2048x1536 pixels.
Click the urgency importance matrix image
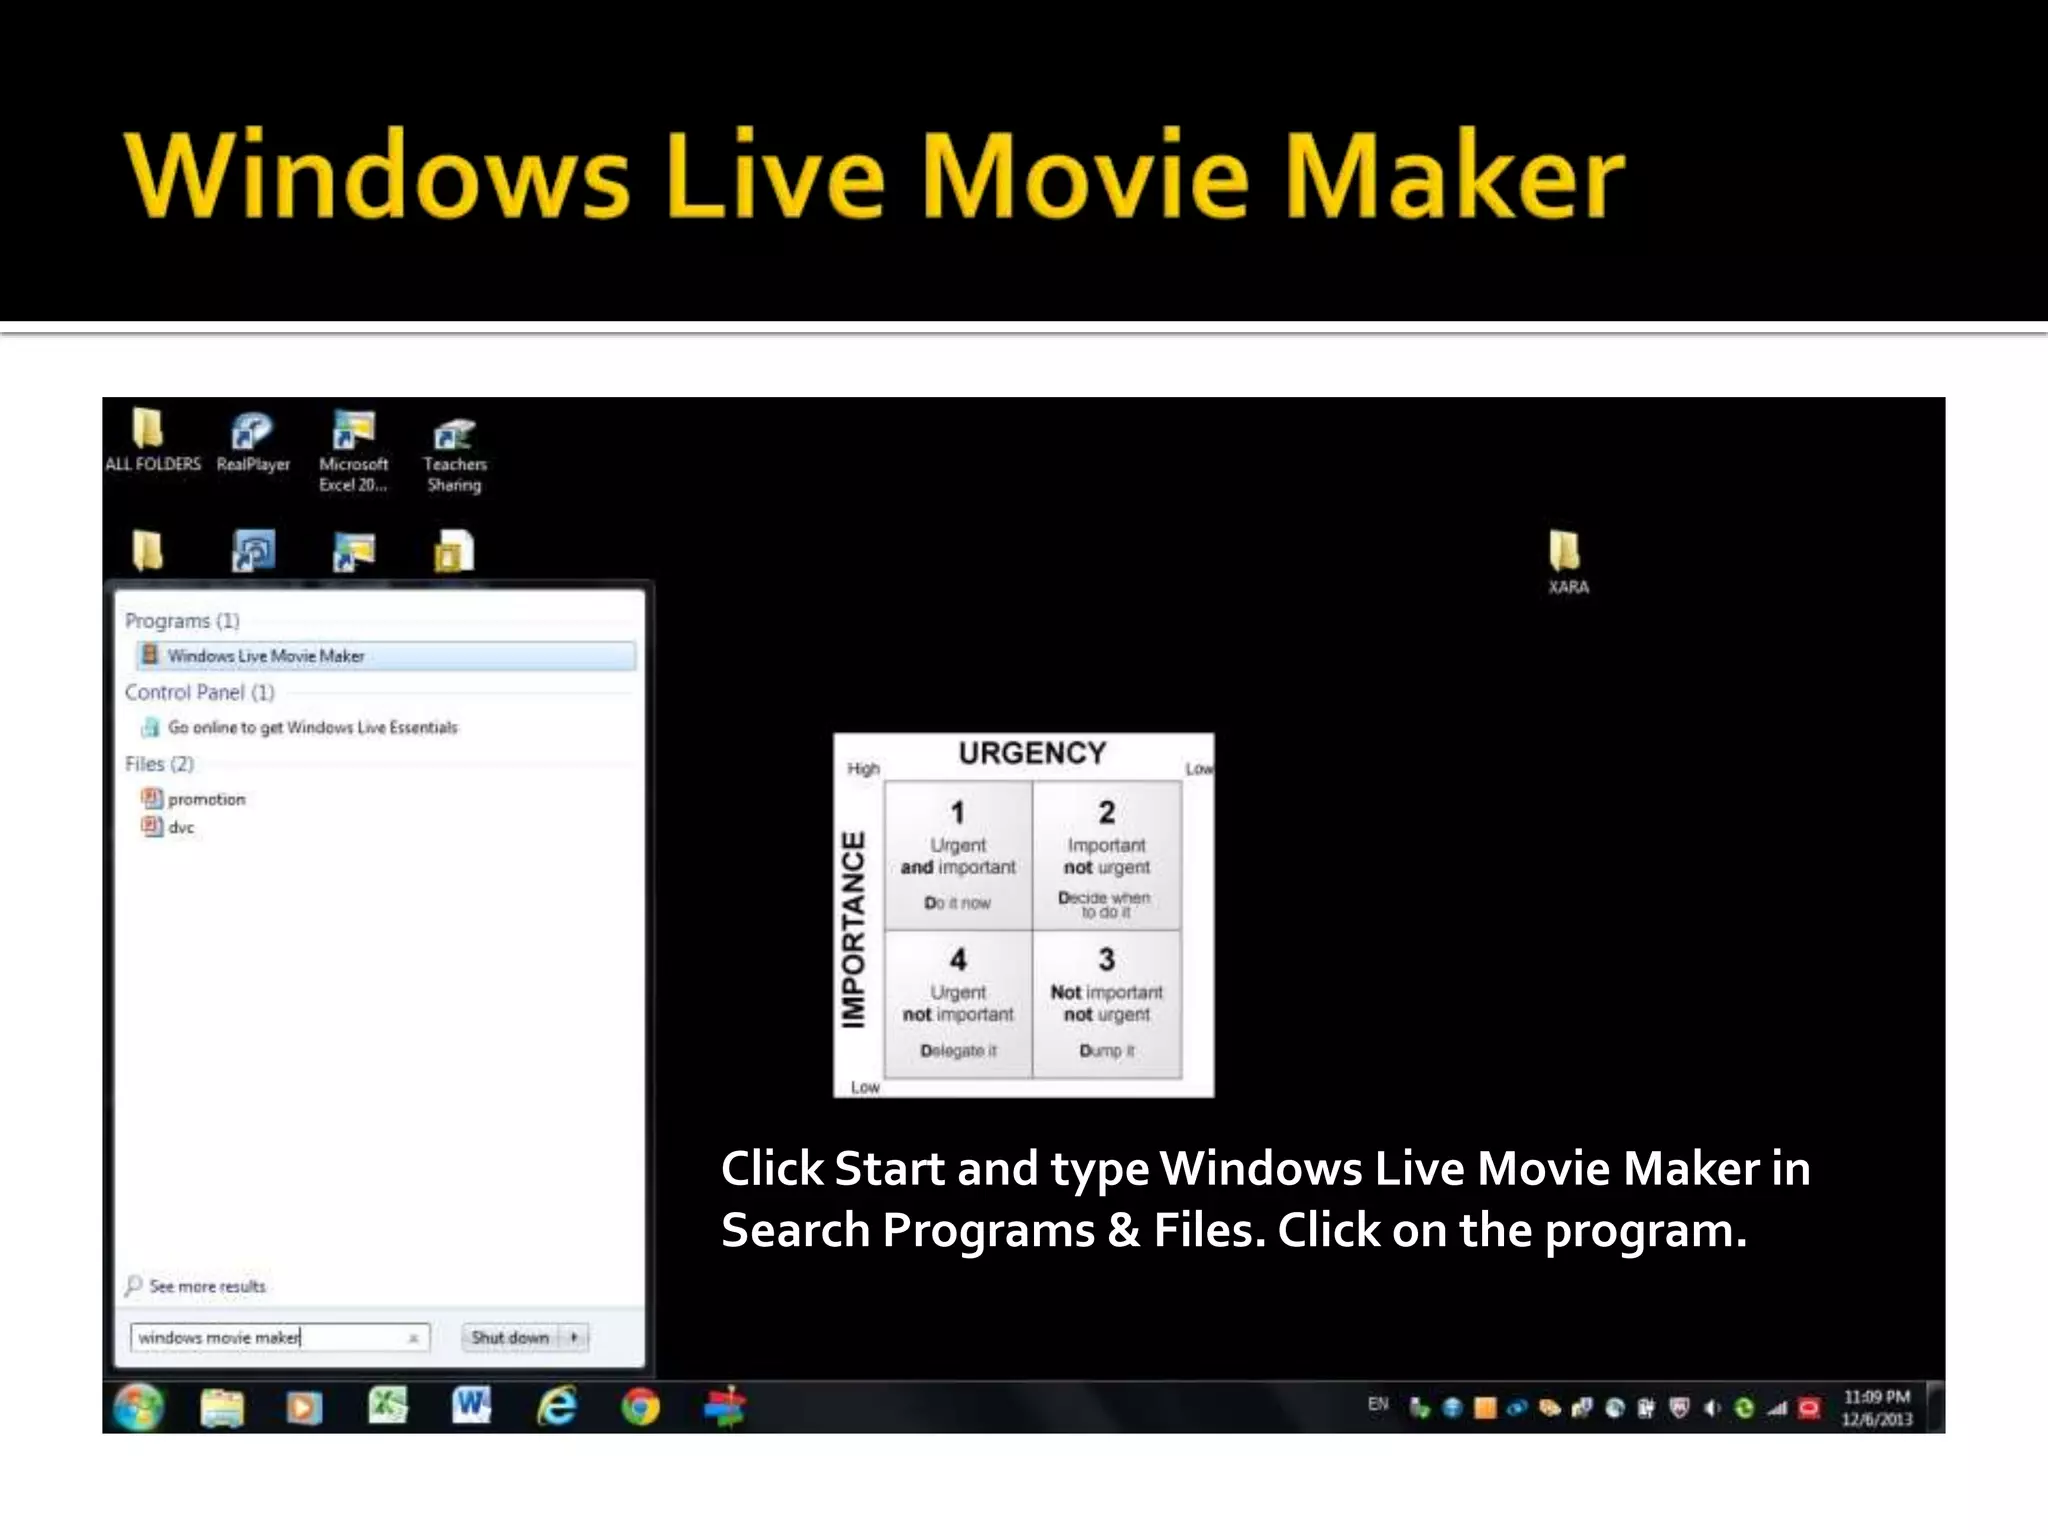coord(1024,915)
